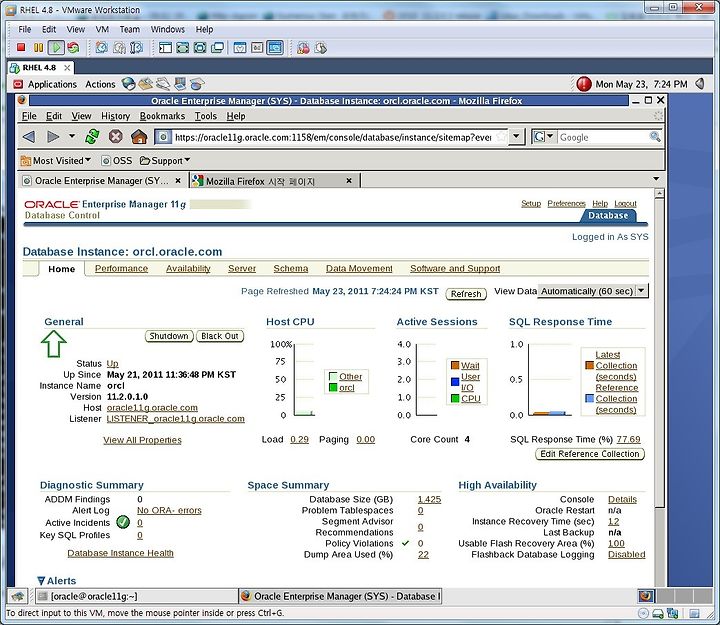Click the Black Out button
720x625 pixels.
pos(220,336)
